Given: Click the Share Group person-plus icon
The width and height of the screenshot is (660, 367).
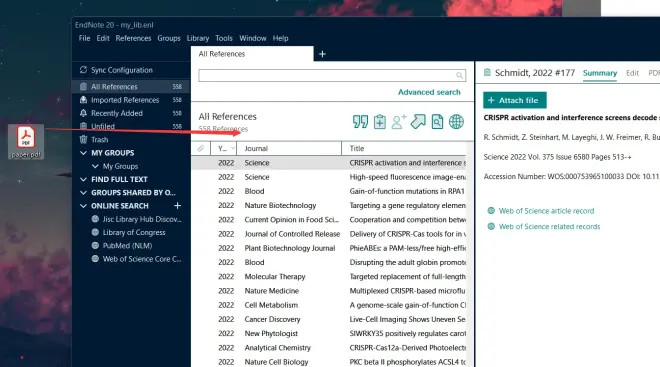Looking at the screenshot, I should pyautogui.click(x=399, y=122).
